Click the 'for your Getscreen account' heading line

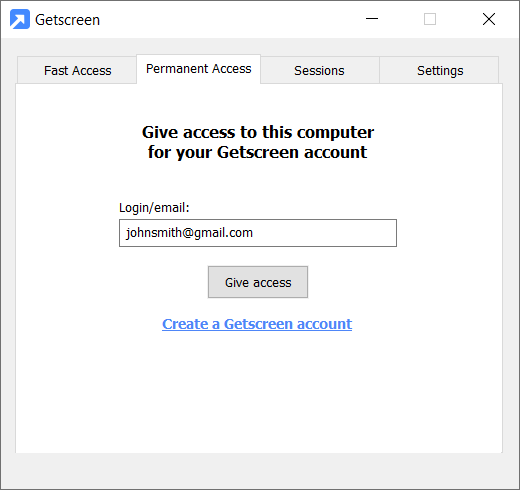tap(257, 153)
